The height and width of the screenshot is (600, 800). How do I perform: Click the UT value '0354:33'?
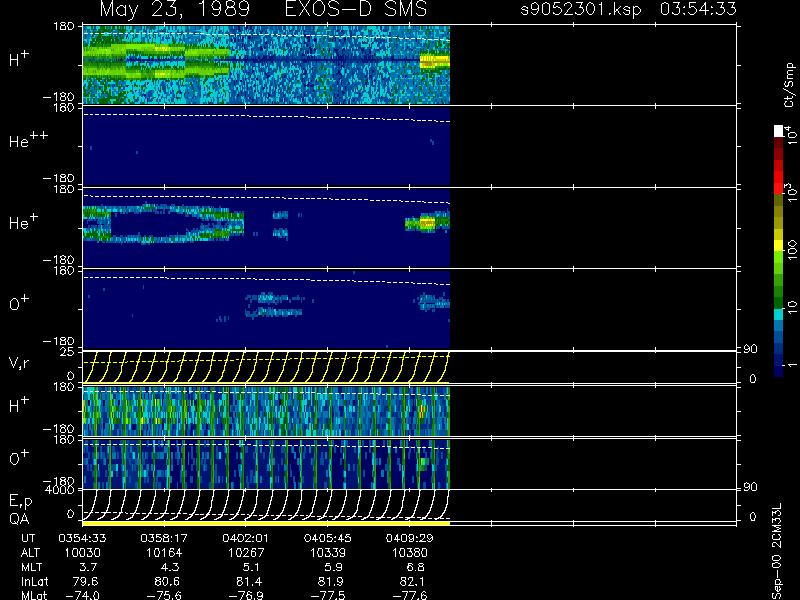tap(82, 538)
